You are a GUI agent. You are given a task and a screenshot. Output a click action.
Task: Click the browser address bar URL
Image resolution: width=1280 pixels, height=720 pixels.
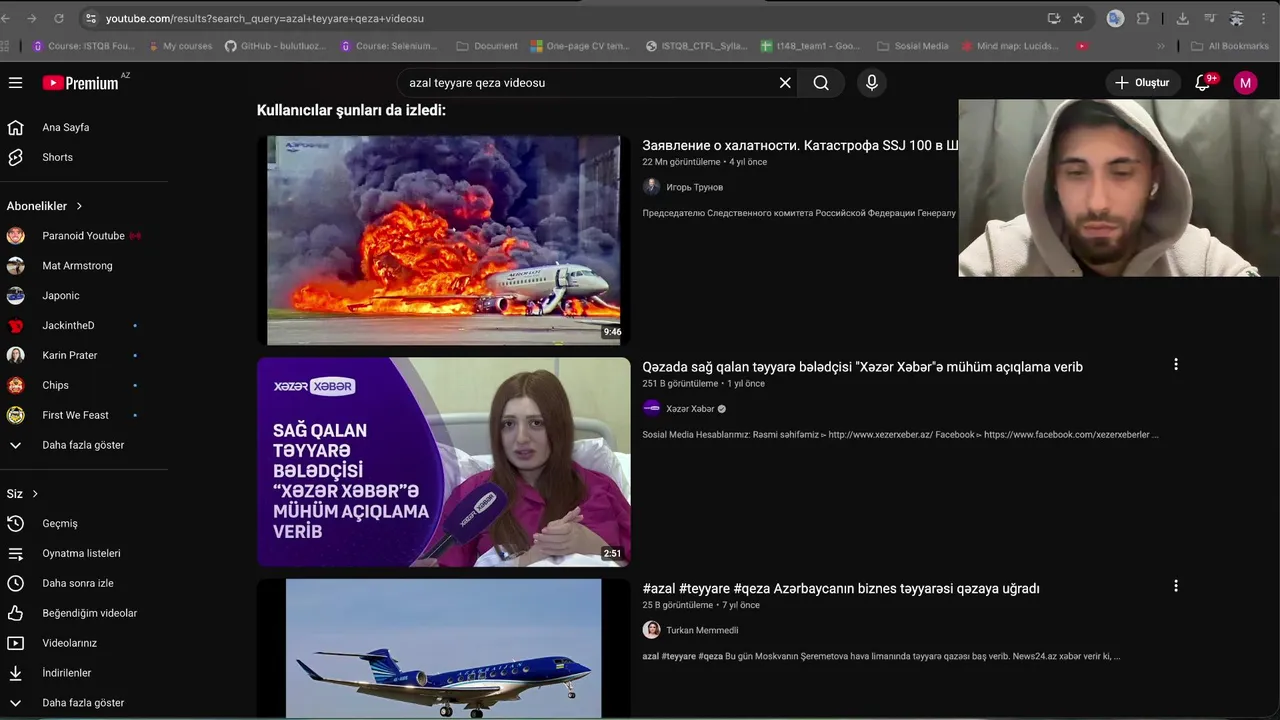click(265, 18)
